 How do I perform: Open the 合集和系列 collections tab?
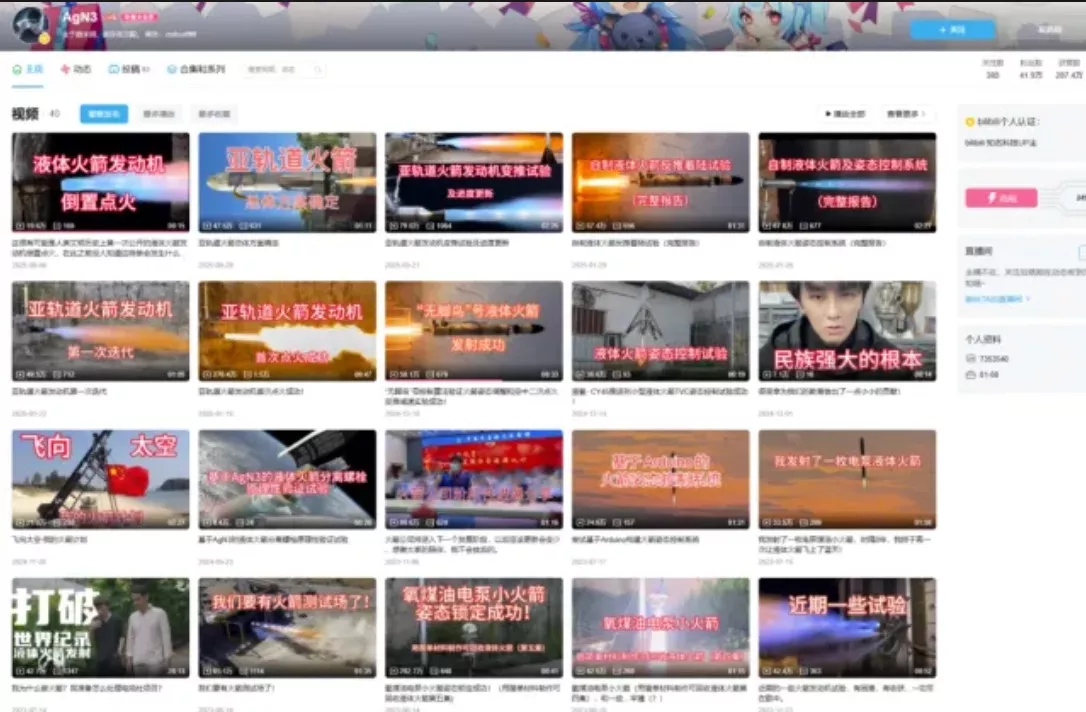(196, 70)
